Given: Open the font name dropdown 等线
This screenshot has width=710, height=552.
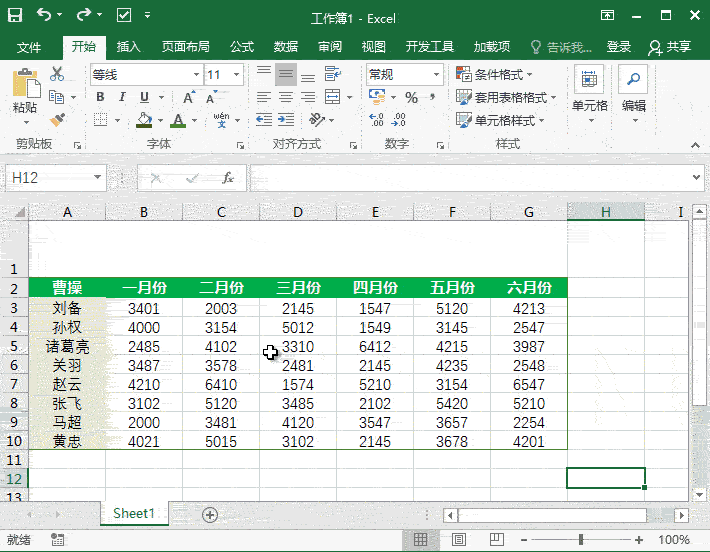Looking at the screenshot, I should click(x=196, y=75).
